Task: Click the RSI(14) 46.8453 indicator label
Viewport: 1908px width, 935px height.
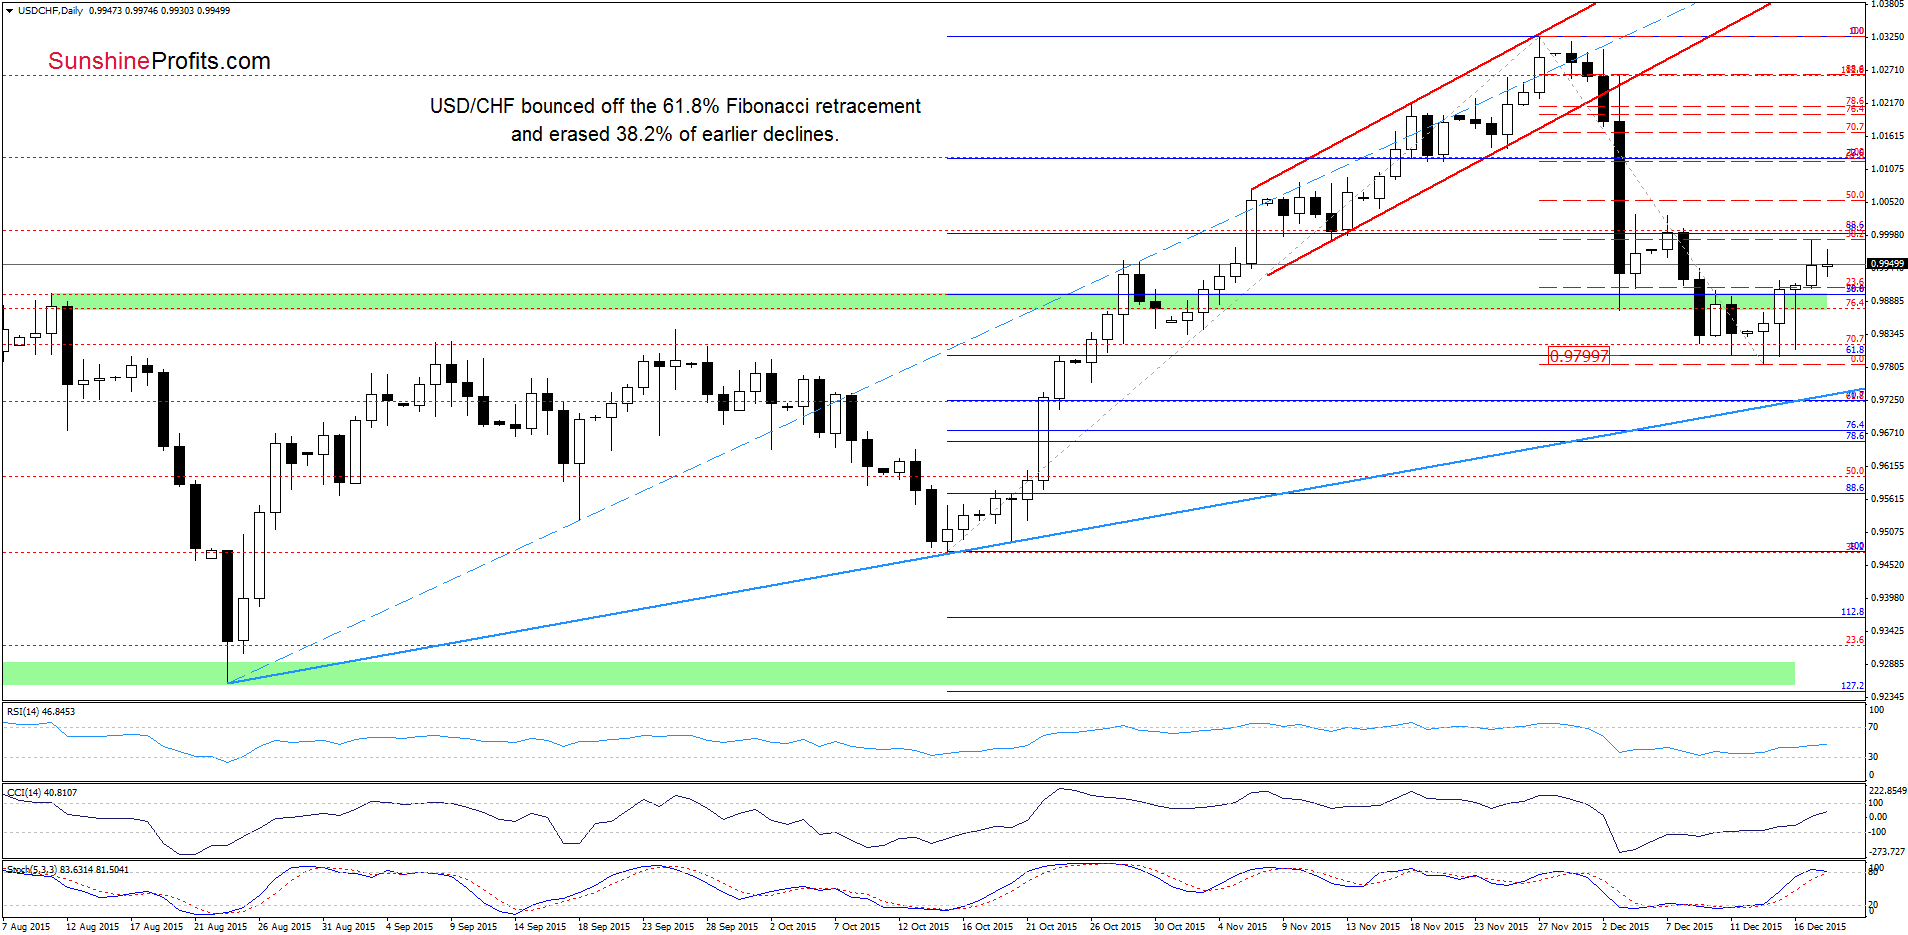Action: 41,712
